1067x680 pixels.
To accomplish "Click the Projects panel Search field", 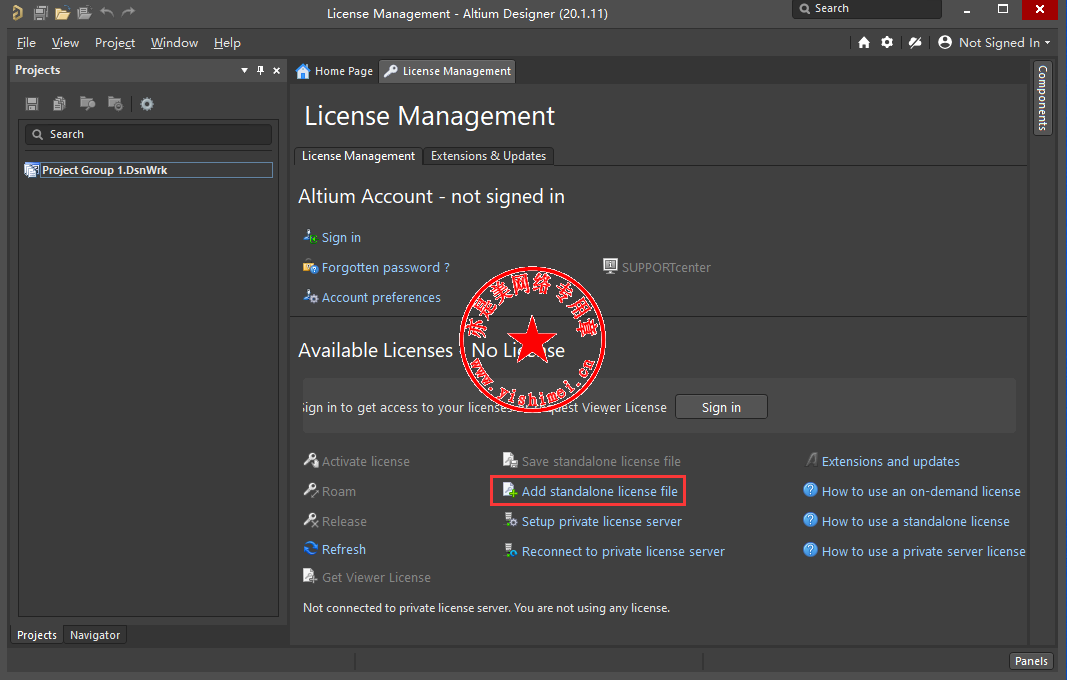I will pyautogui.click(x=148, y=134).
